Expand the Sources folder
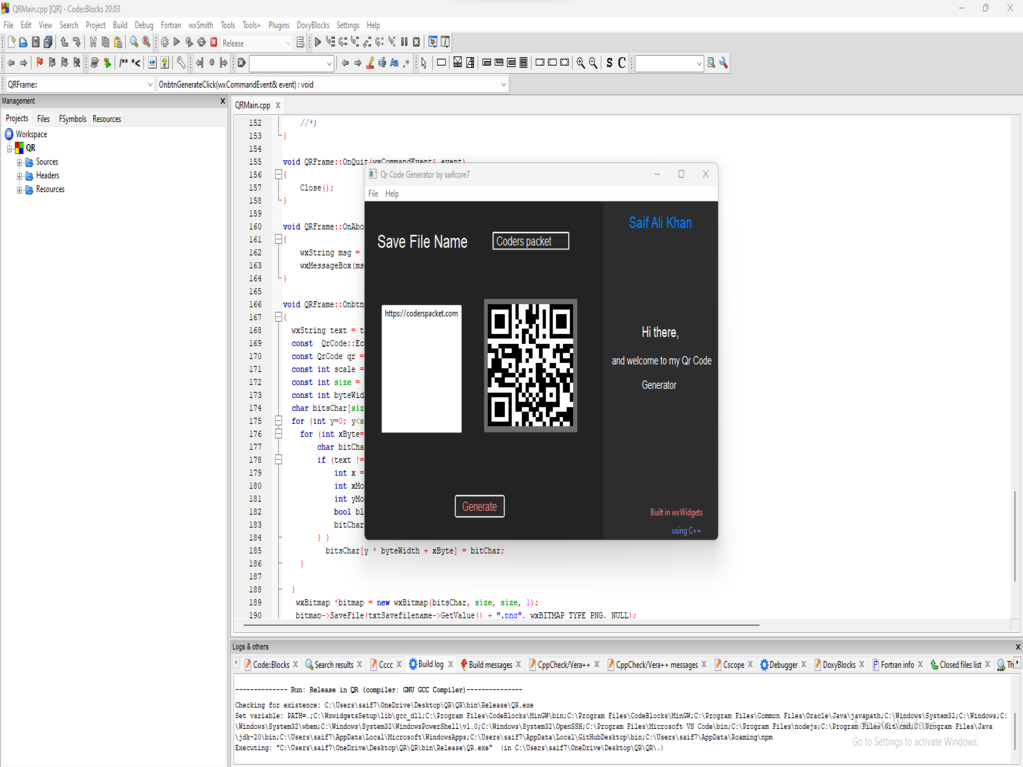Viewport: 1023px width, 767px height. [x=19, y=162]
